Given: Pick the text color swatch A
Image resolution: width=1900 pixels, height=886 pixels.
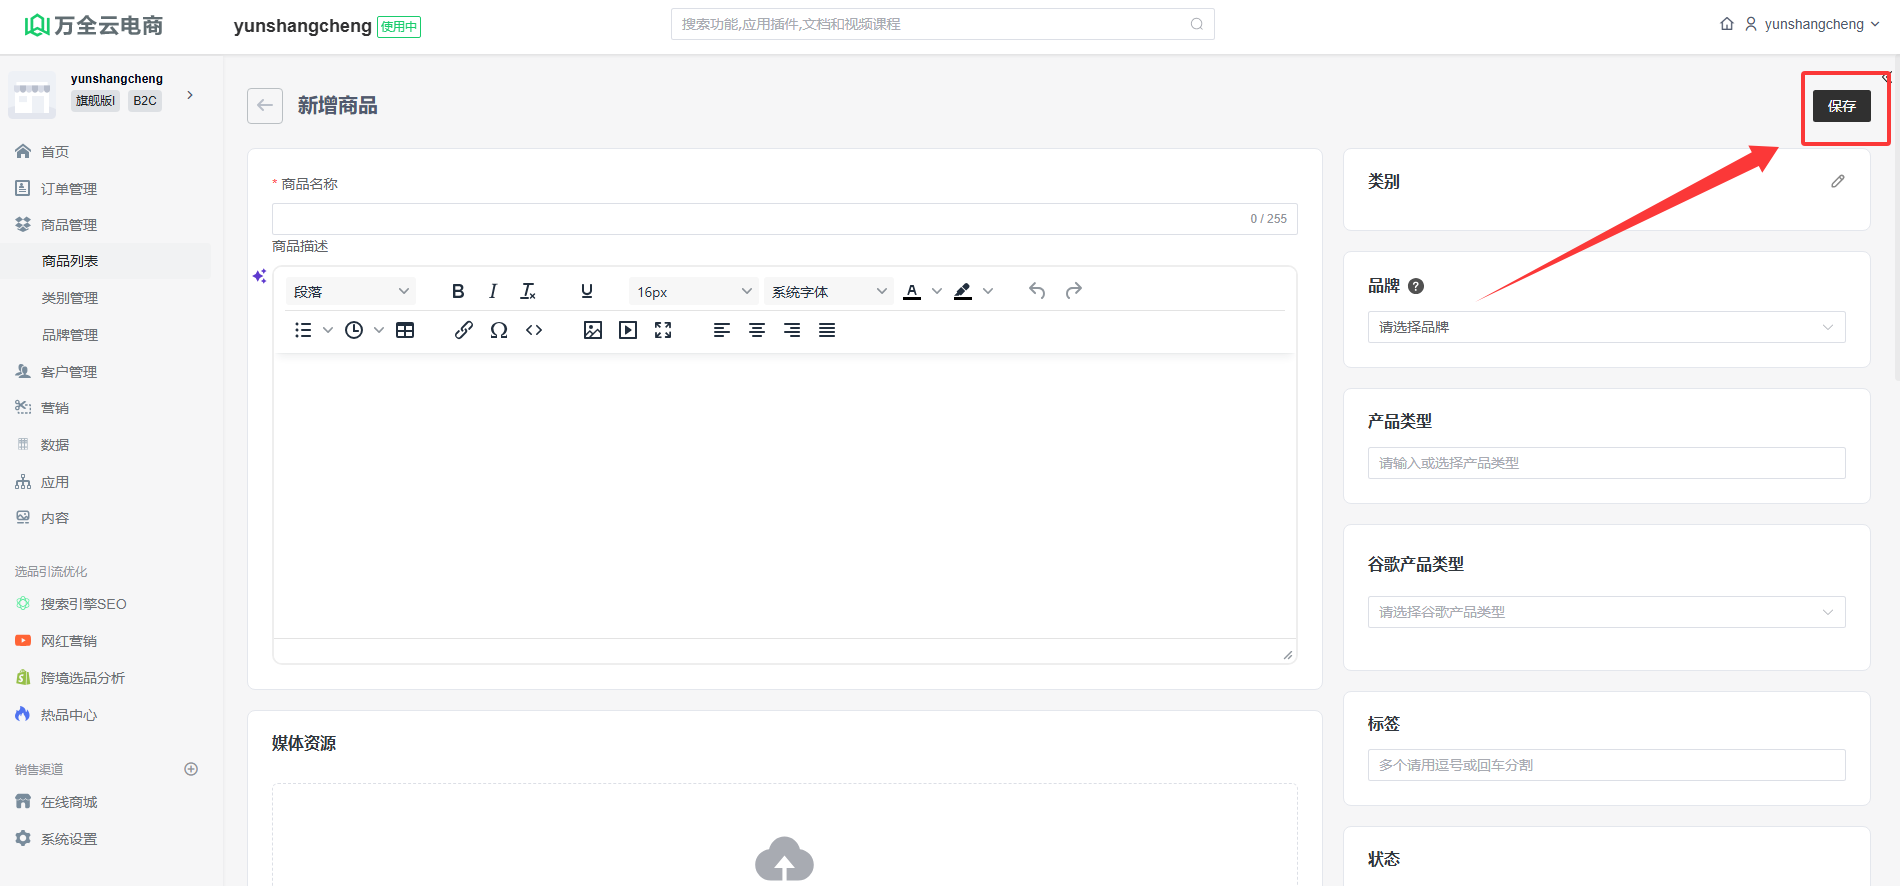Looking at the screenshot, I should point(912,291).
